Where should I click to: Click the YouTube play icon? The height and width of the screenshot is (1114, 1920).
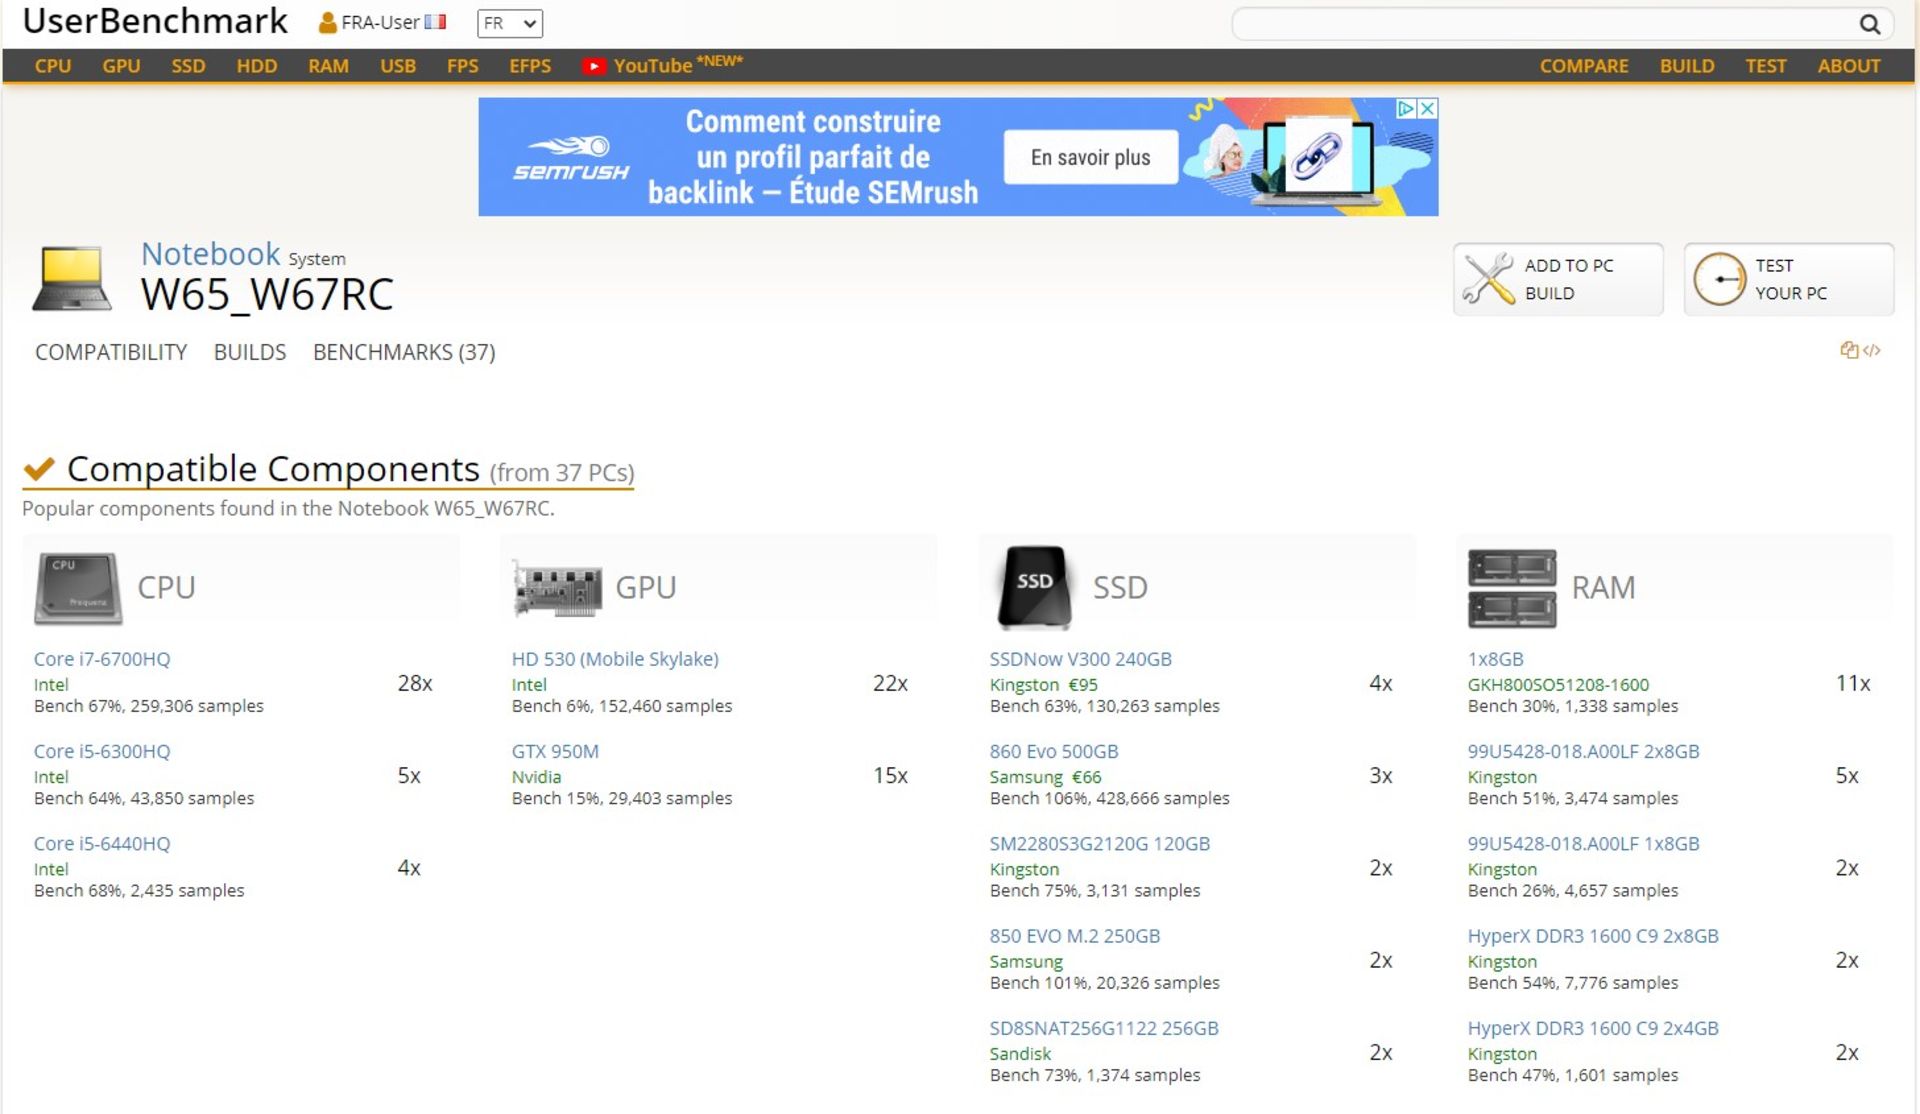[594, 66]
